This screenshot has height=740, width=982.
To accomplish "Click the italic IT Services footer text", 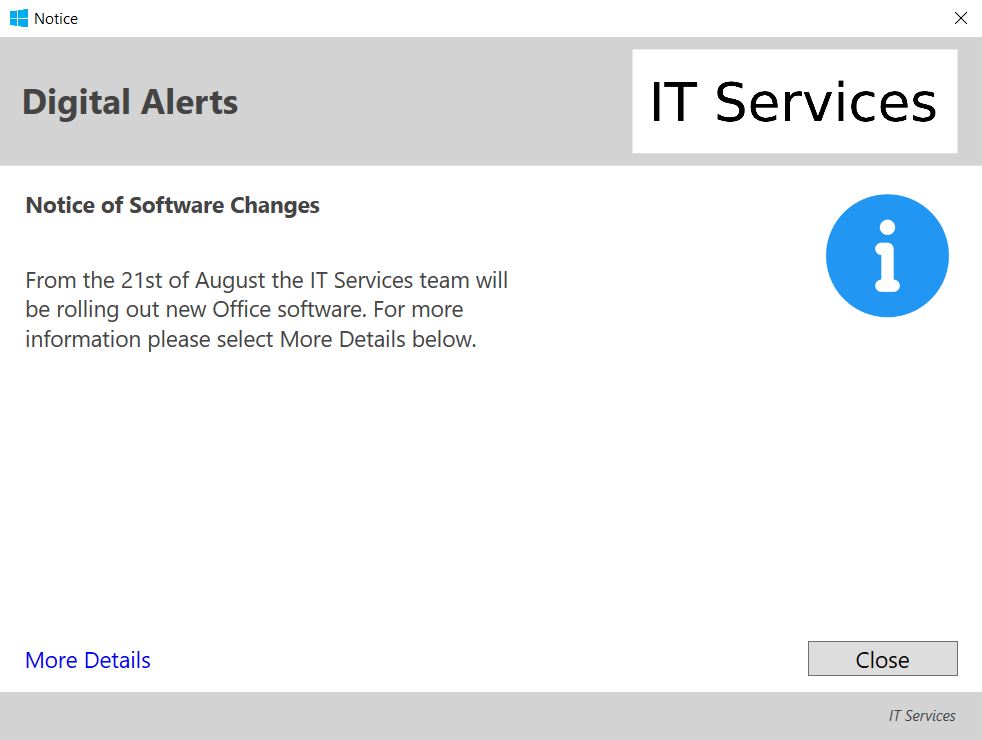I will (x=922, y=716).
